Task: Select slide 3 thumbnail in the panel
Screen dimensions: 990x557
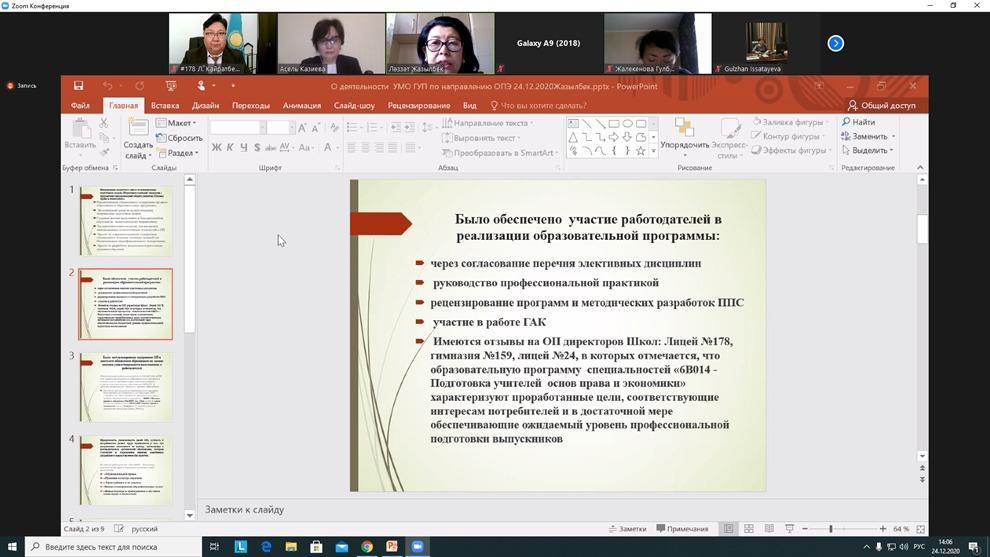Action: 125,387
